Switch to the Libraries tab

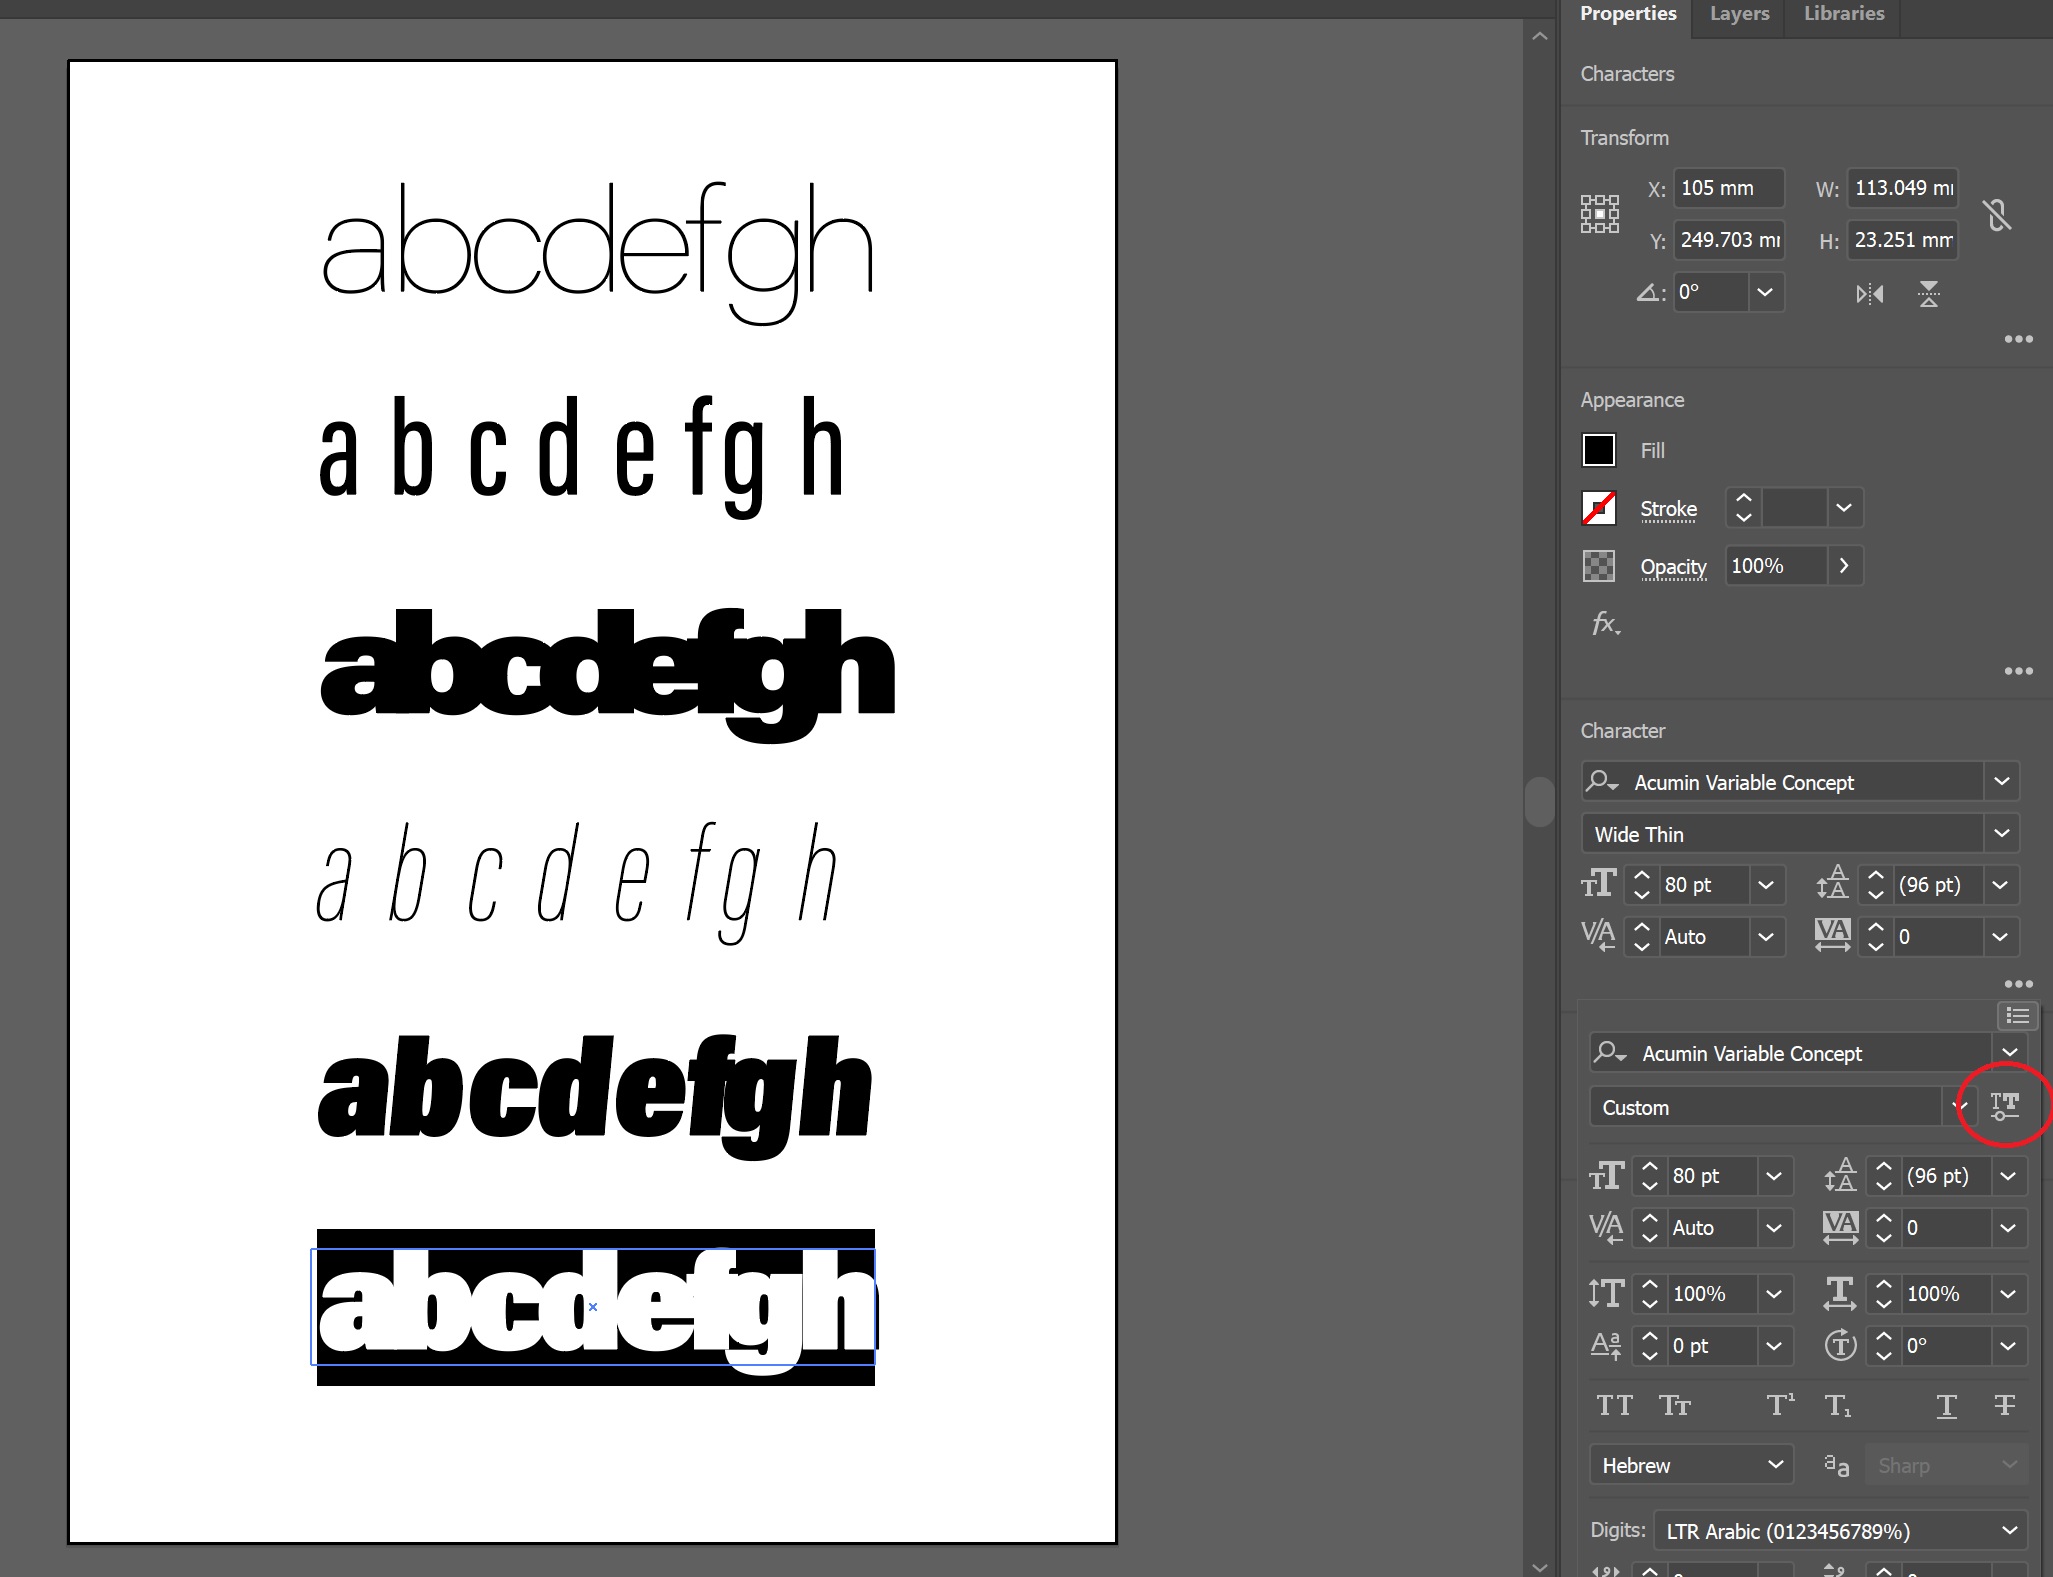pos(1843,14)
